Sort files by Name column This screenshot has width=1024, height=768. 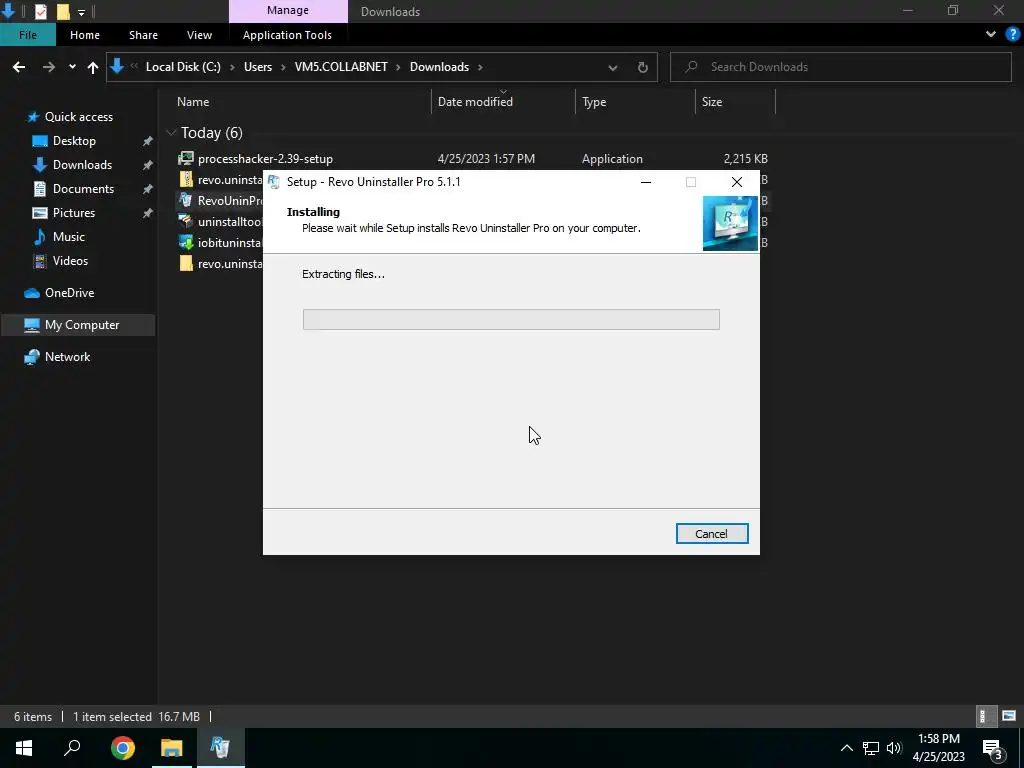(x=193, y=102)
